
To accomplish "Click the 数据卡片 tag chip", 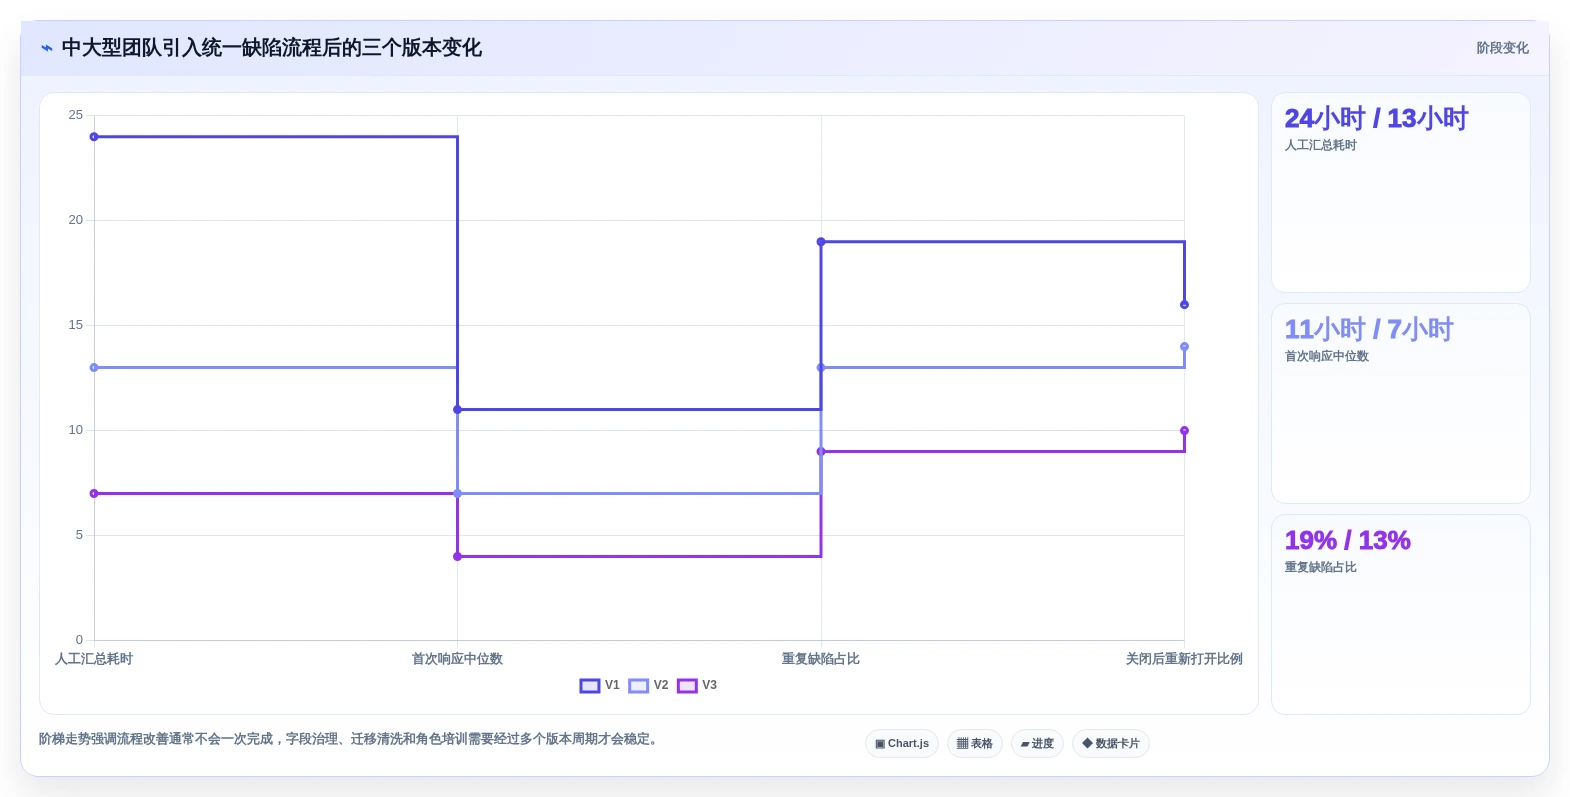I will pyautogui.click(x=1111, y=743).
